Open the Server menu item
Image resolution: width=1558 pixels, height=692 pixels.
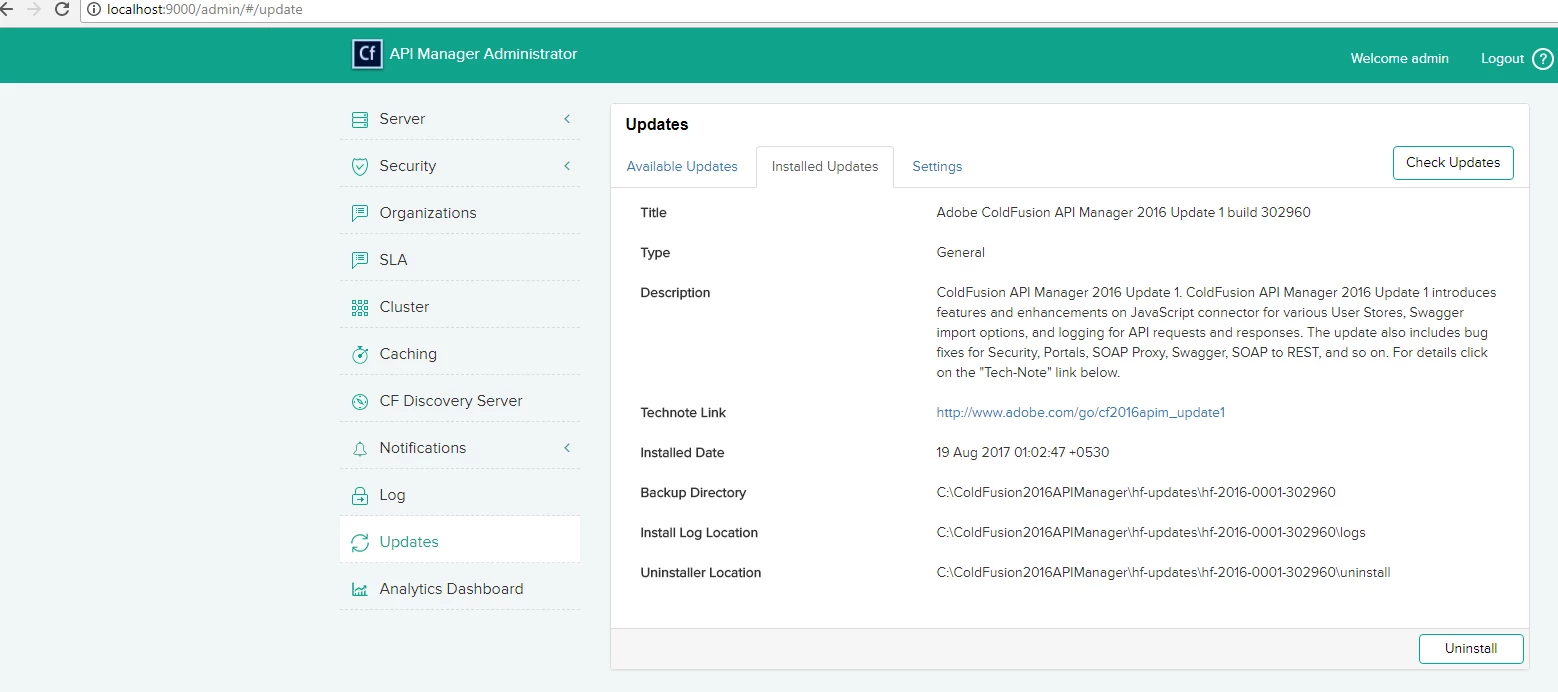point(460,119)
